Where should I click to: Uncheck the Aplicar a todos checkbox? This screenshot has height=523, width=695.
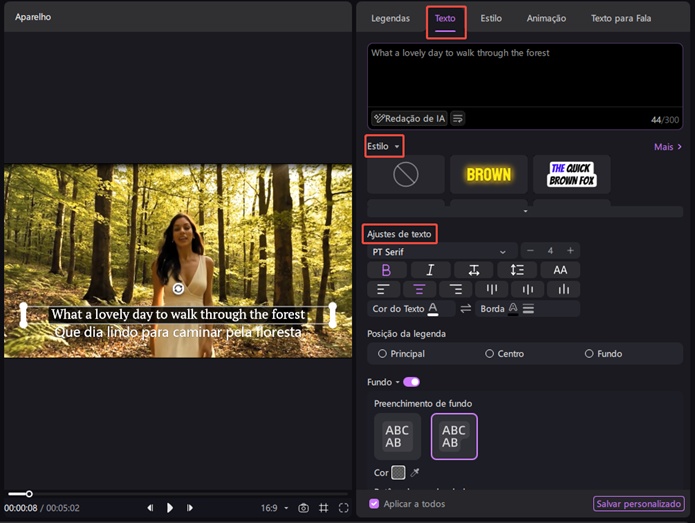374,504
